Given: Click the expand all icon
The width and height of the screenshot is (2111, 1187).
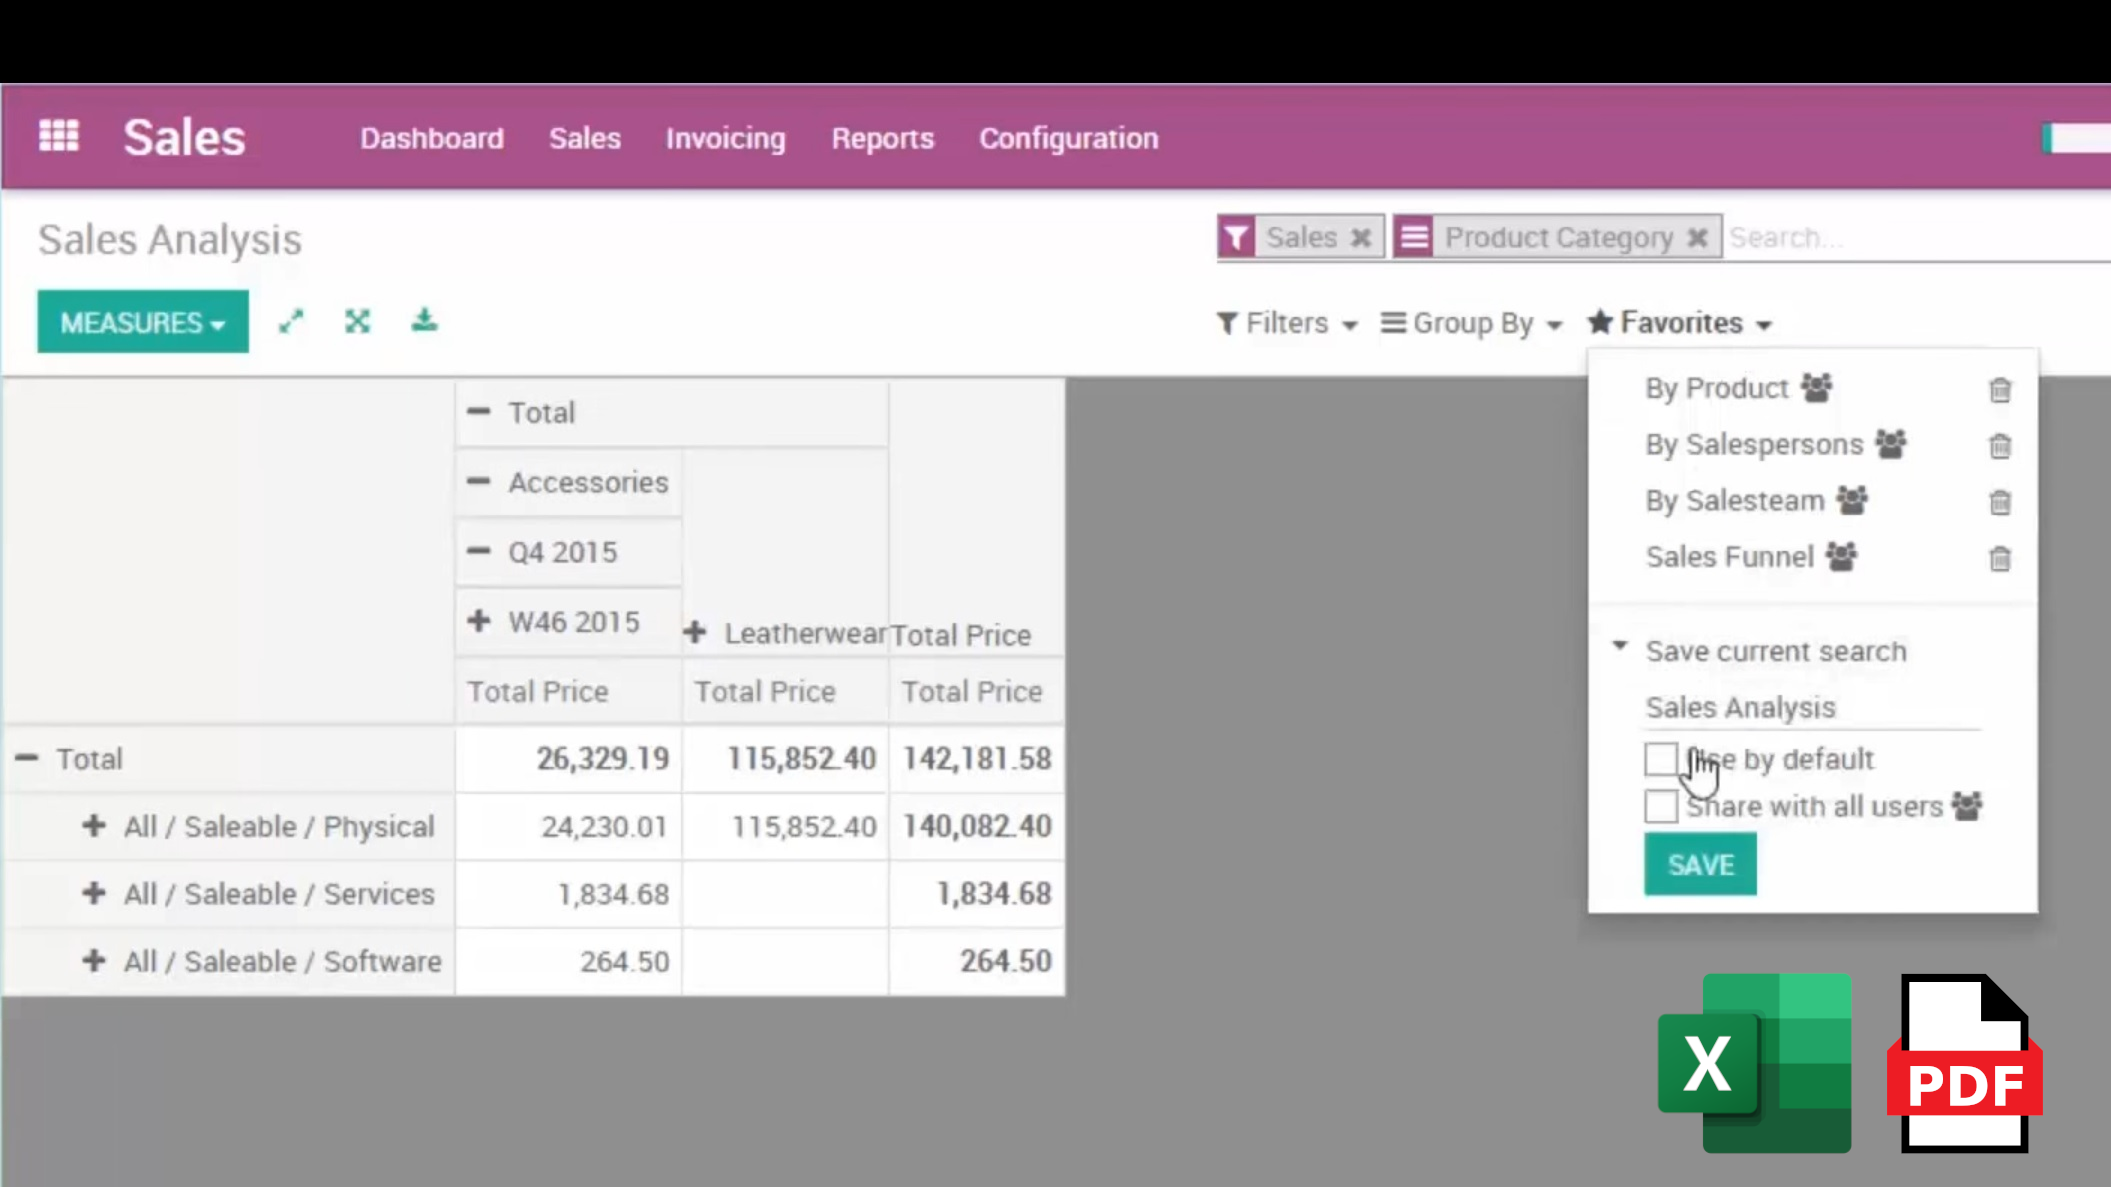Looking at the screenshot, I should (357, 322).
